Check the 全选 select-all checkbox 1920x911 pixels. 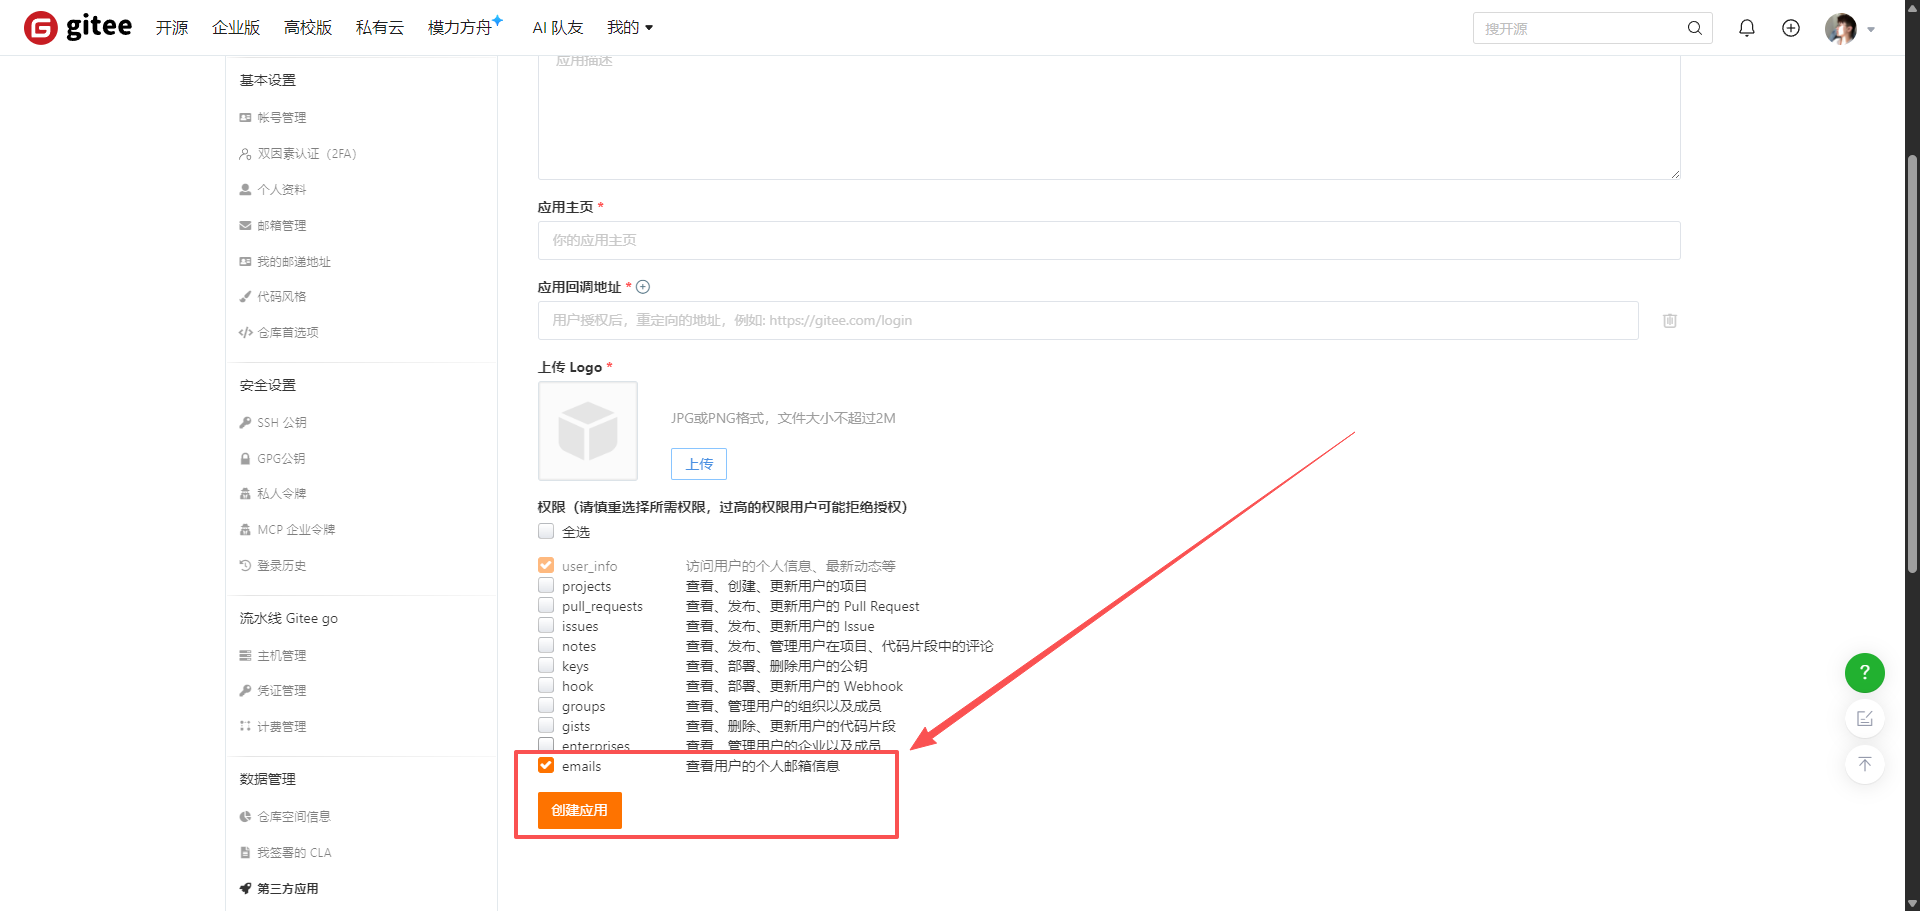546,531
